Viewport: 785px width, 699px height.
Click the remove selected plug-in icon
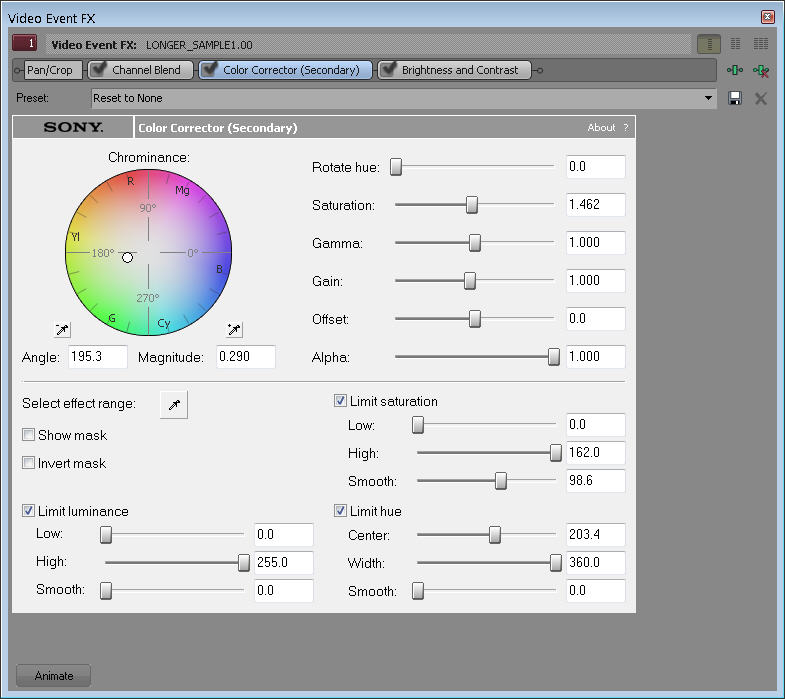tap(761, 70)
